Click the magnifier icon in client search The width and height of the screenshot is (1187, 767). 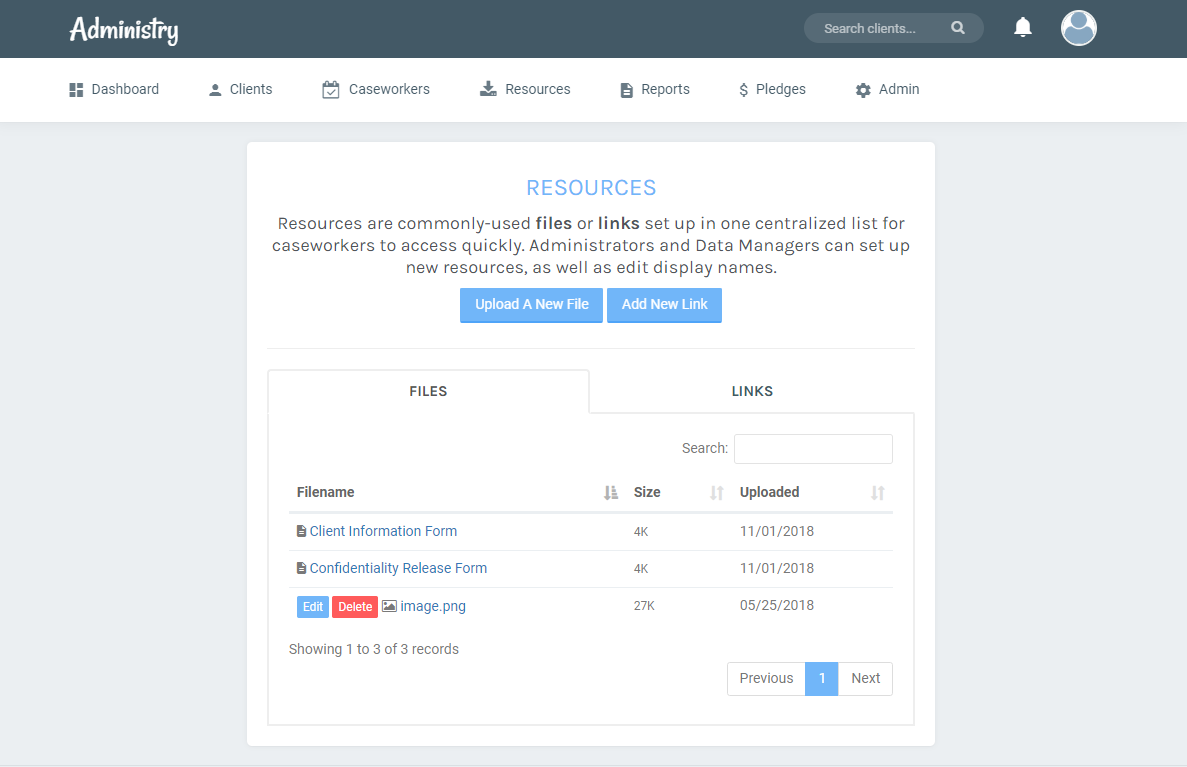tap(957, 28)
